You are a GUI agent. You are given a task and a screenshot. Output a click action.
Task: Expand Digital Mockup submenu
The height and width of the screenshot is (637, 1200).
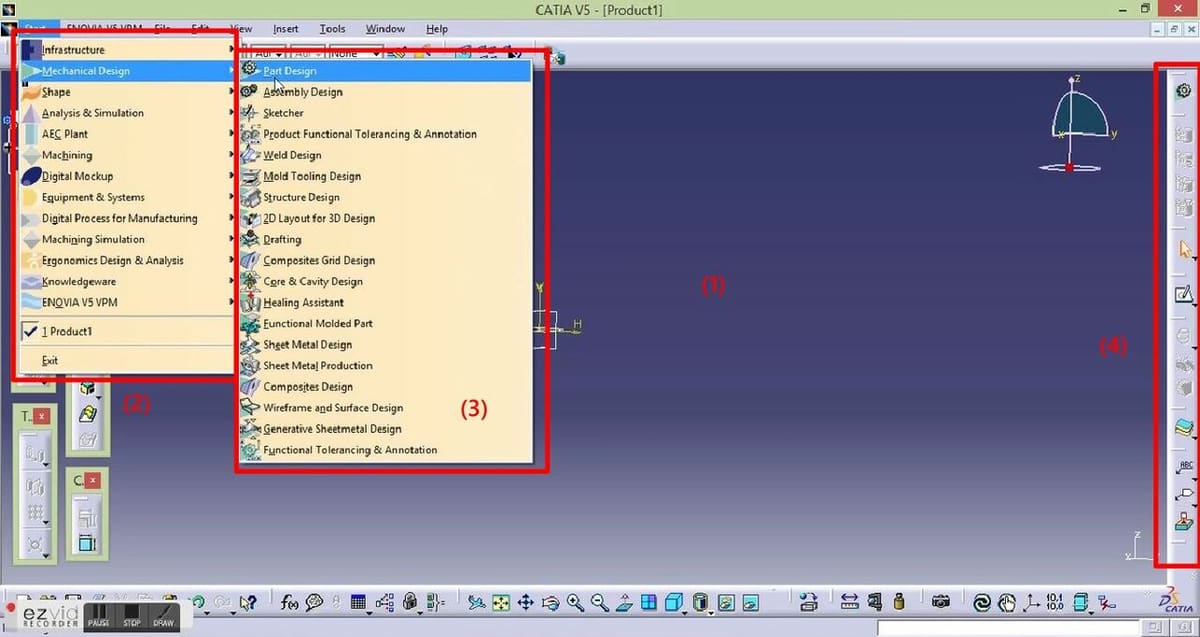pyautogui.click(x=127, y=176)
